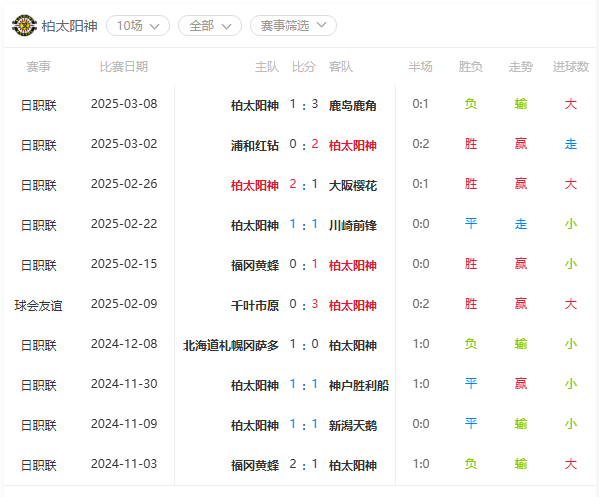Click the 半场 column header
599x497 pixels.
click(420, 67)
